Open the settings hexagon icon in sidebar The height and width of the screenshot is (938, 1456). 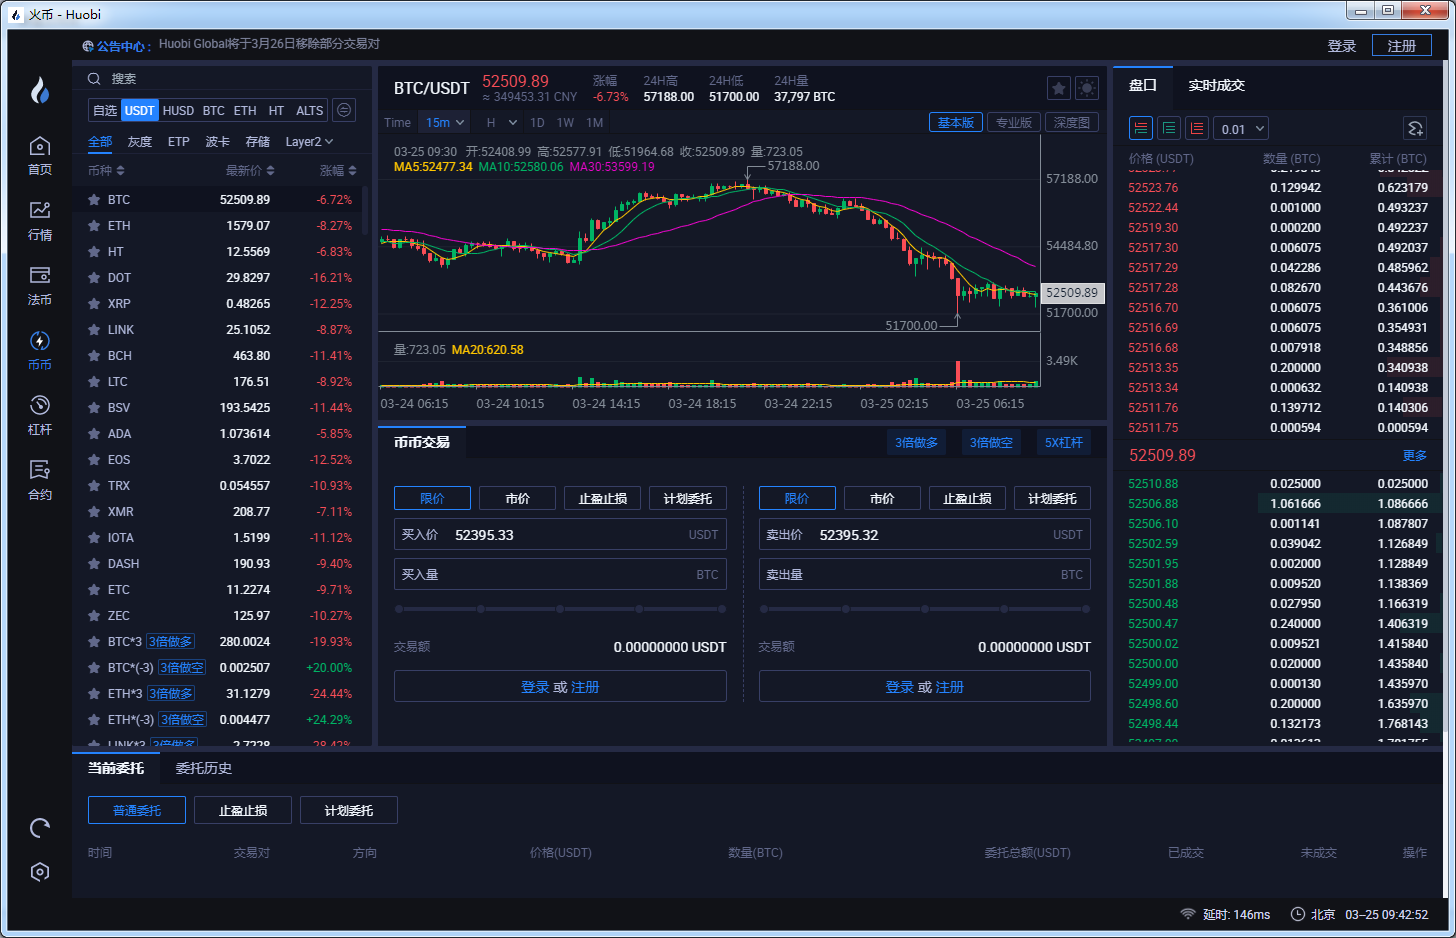pos(40,872)
